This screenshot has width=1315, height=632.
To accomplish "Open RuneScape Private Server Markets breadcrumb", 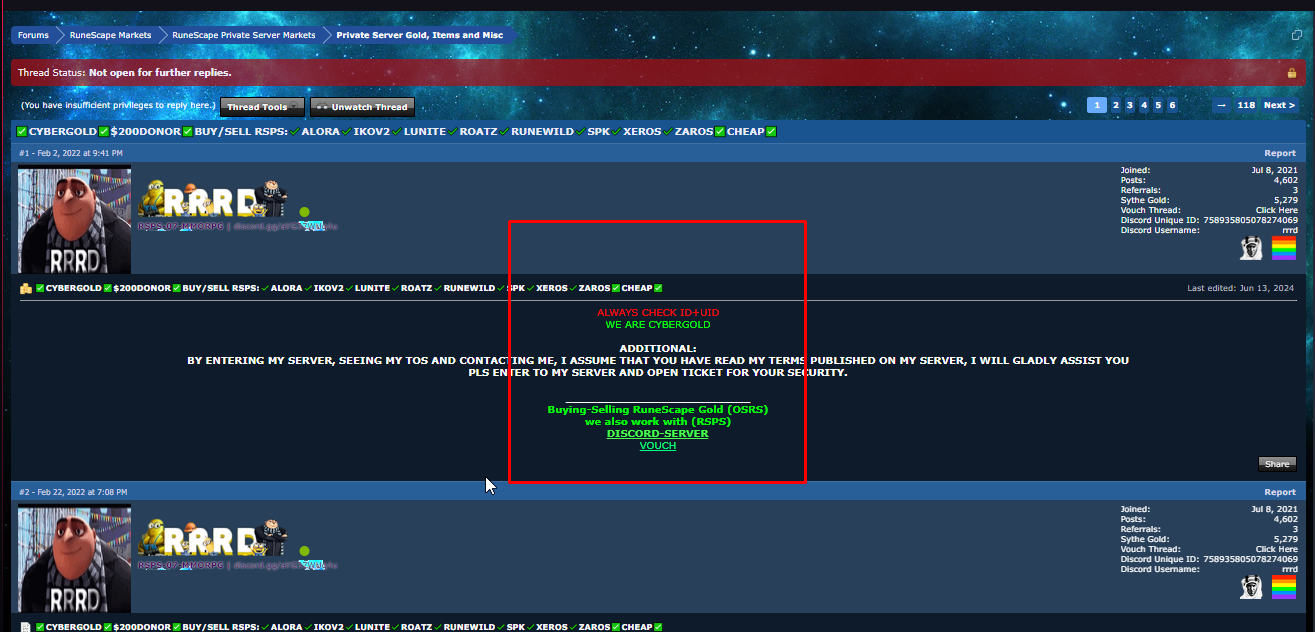I will [243, 35].
